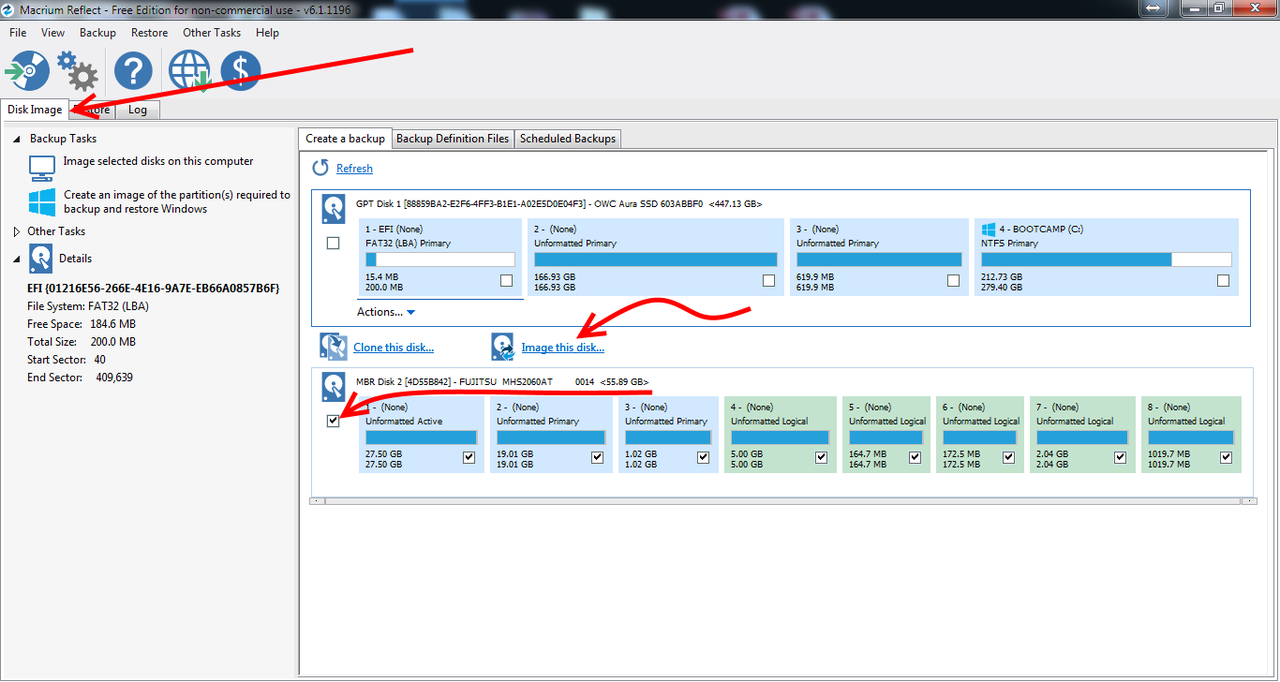1280x682 pixels.
Task: Click the Image this disk link
Action: click(x=562, y=347)
